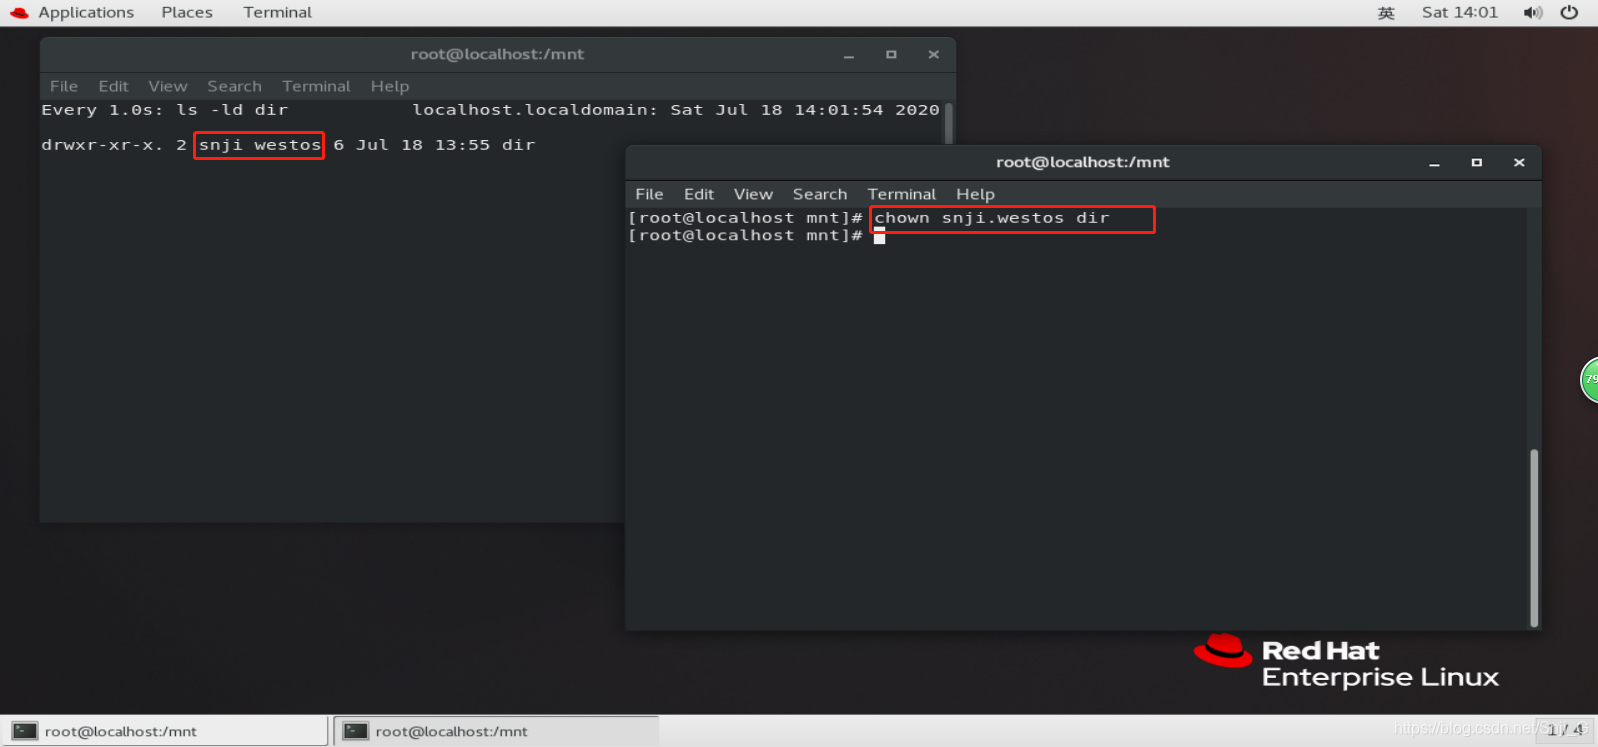Maximize the back terminal window
The width and height of the screenshot is (1598, 747).
[x=891, y=54]
